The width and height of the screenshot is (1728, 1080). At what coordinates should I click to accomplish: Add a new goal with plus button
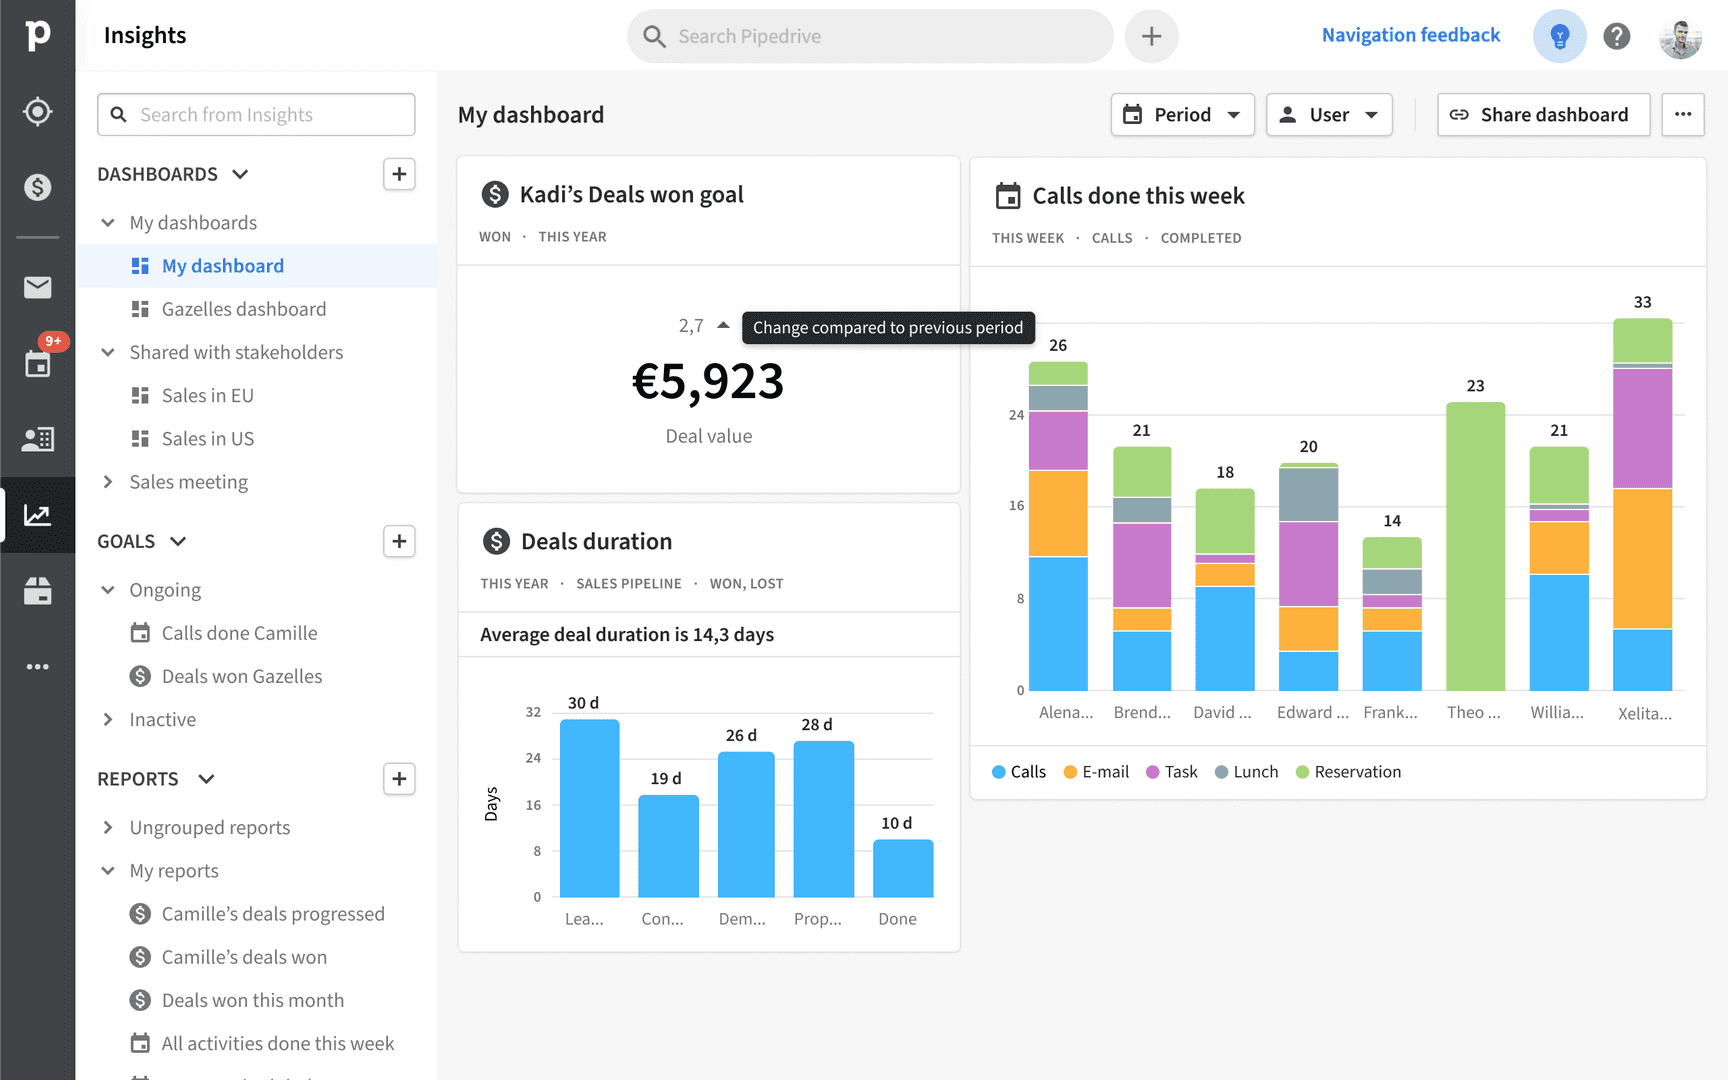(399, 541)
